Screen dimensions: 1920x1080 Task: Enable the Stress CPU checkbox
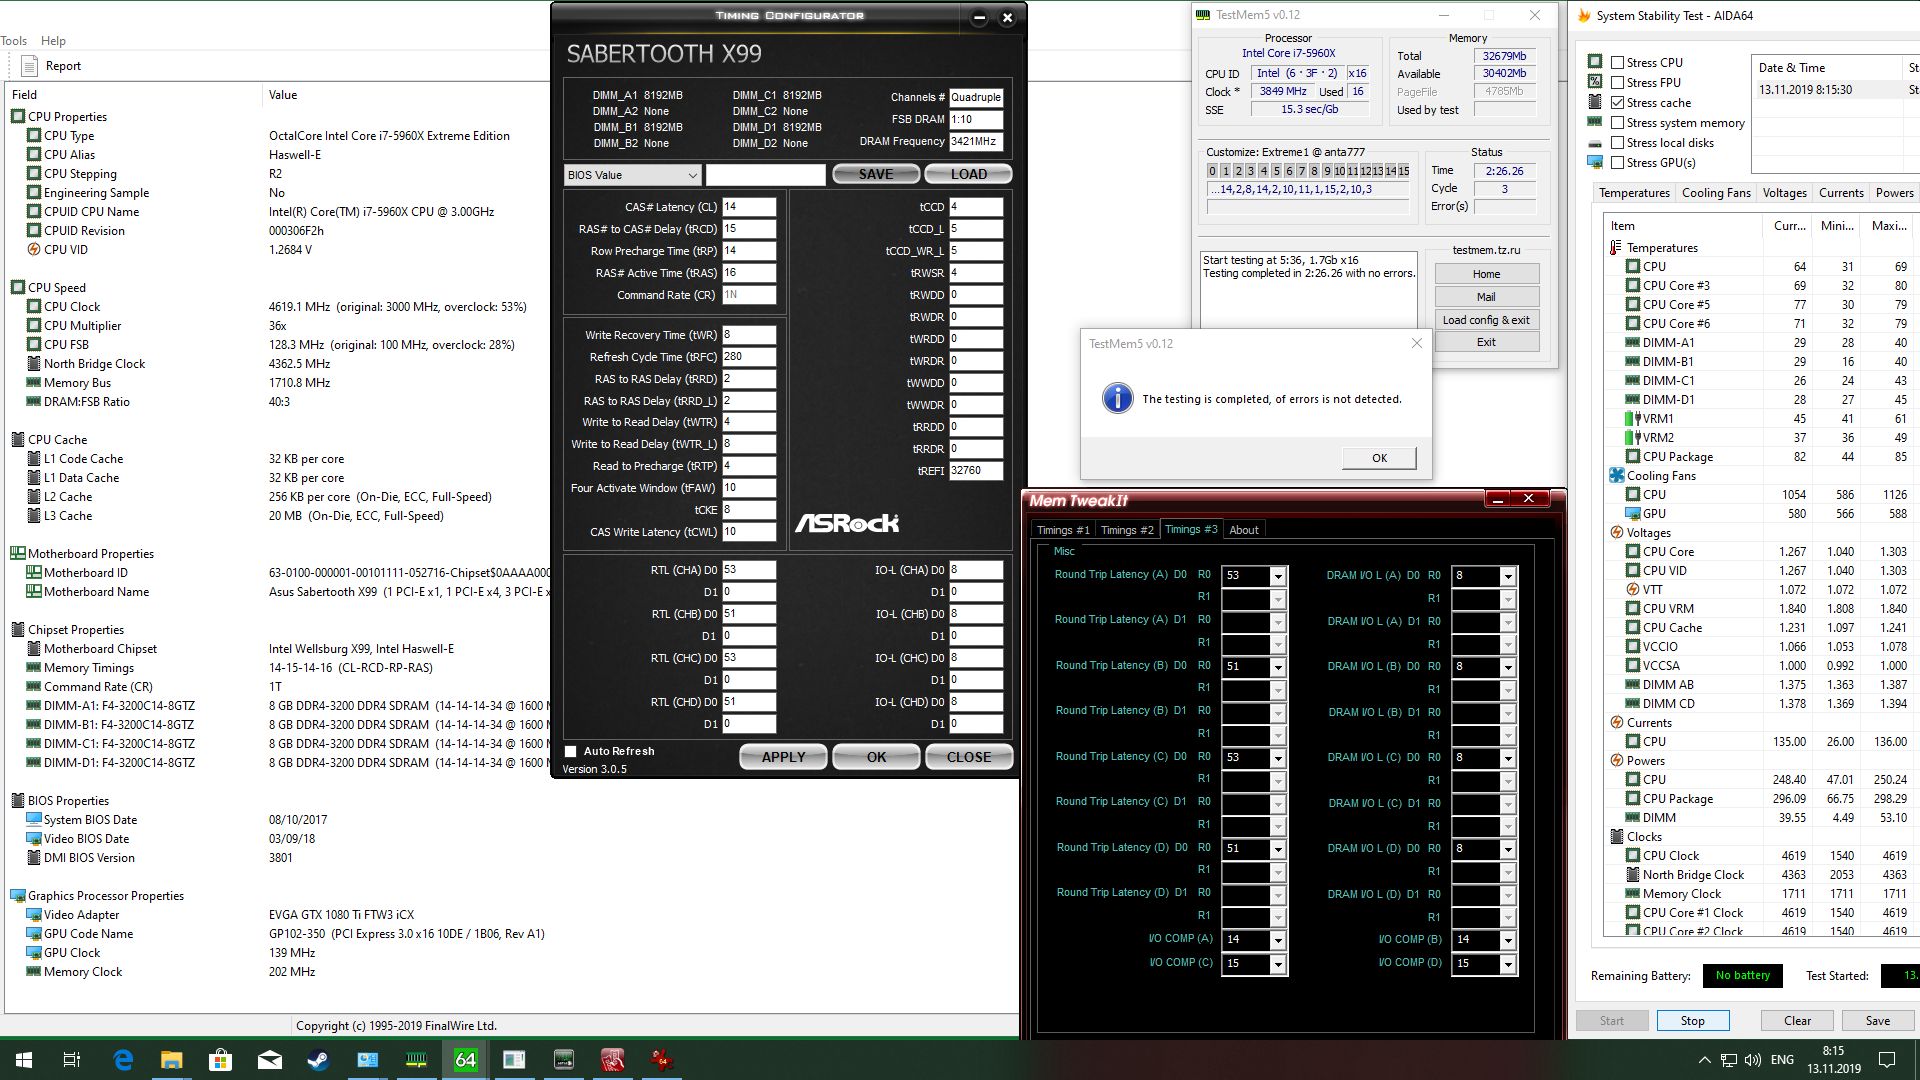(x=1617, y=62)
